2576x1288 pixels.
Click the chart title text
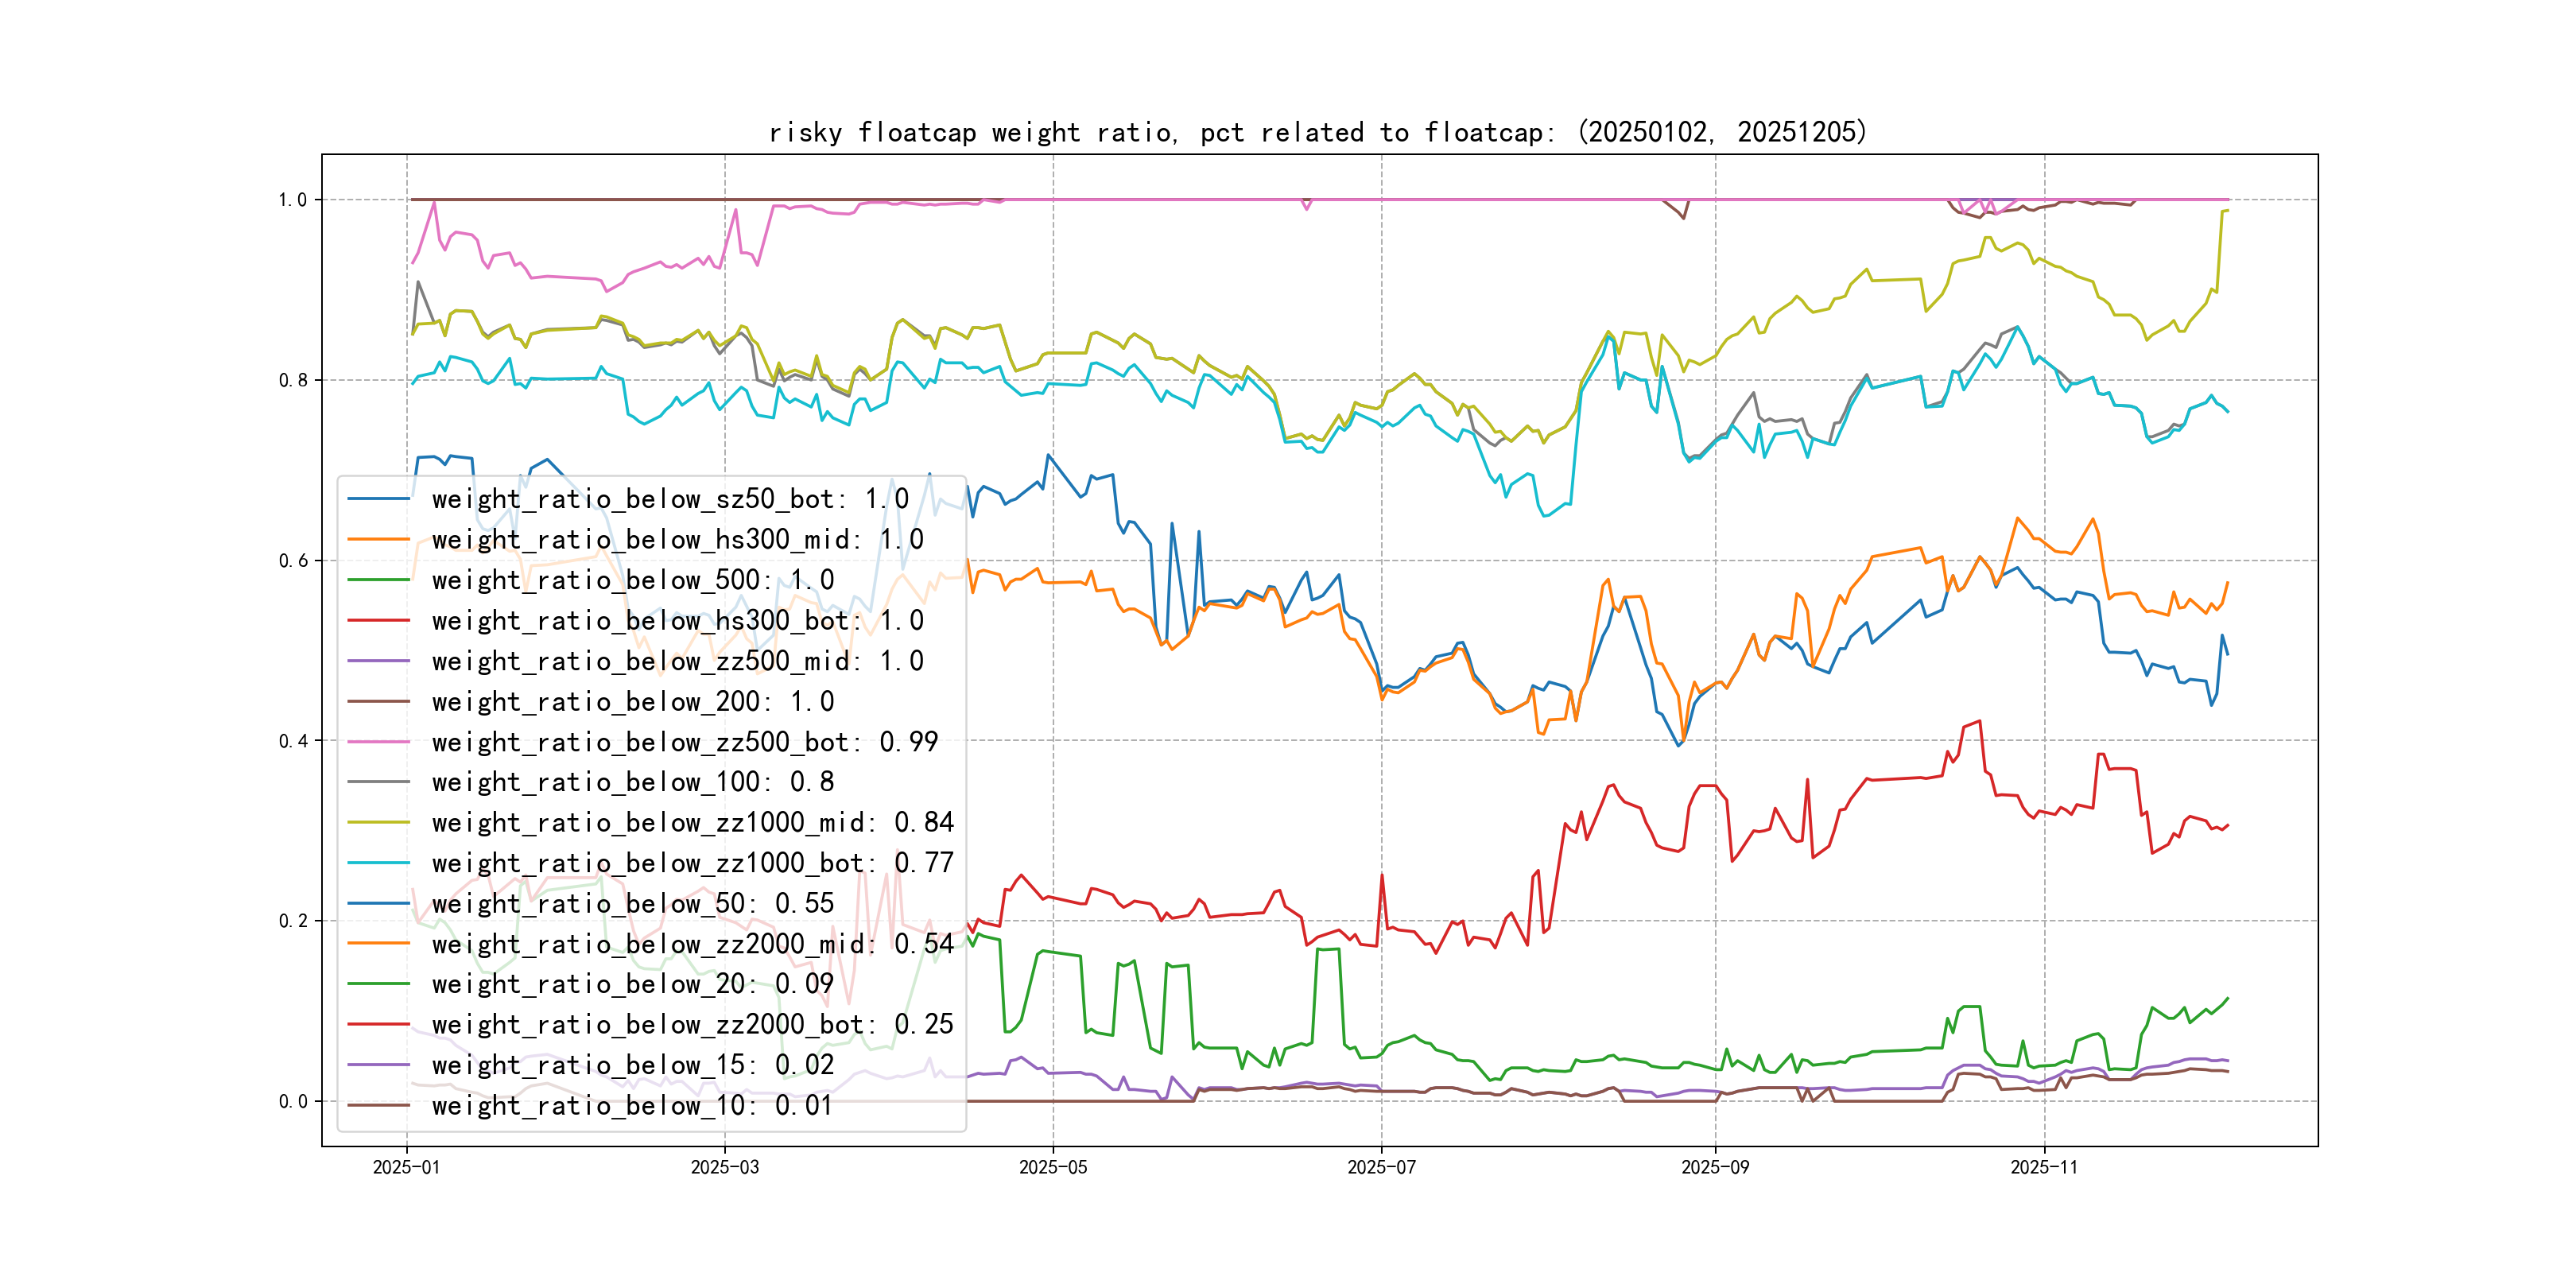coord(1317,132)
